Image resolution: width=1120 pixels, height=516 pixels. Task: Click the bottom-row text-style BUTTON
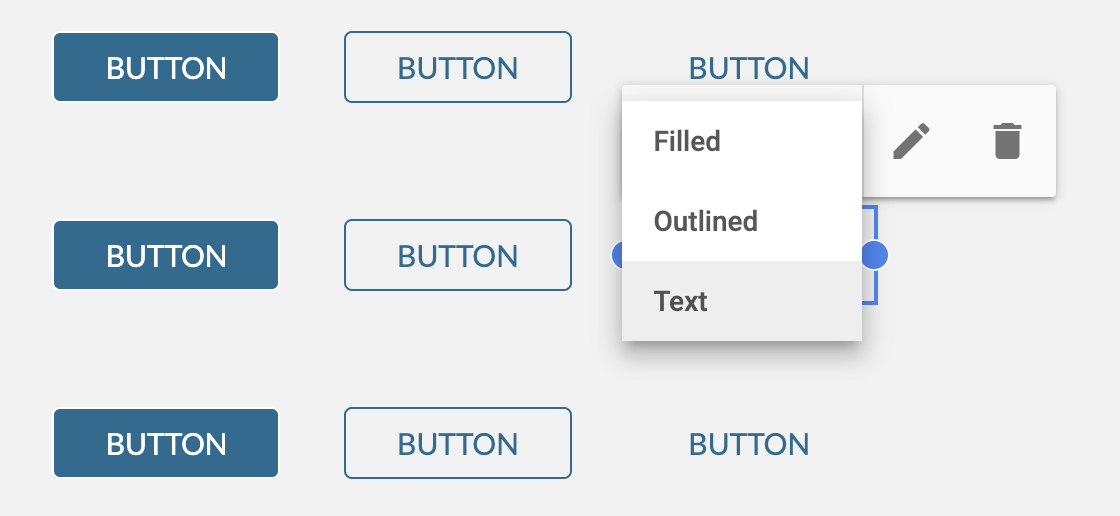pos(749,445)
